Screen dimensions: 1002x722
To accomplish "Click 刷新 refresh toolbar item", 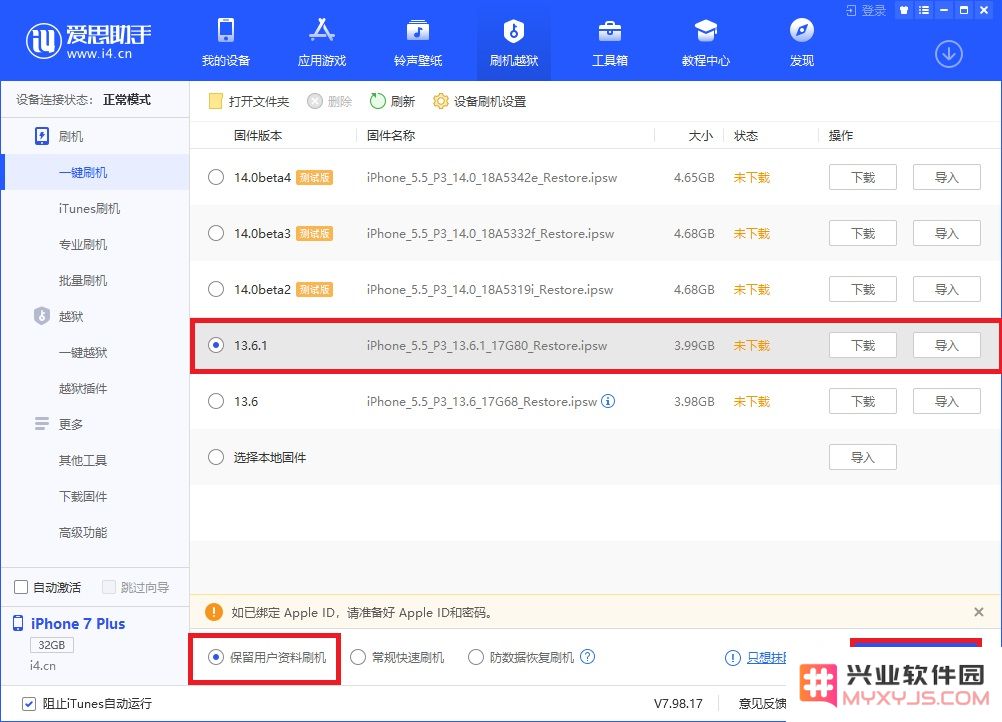I will click(x=392, y=101).
